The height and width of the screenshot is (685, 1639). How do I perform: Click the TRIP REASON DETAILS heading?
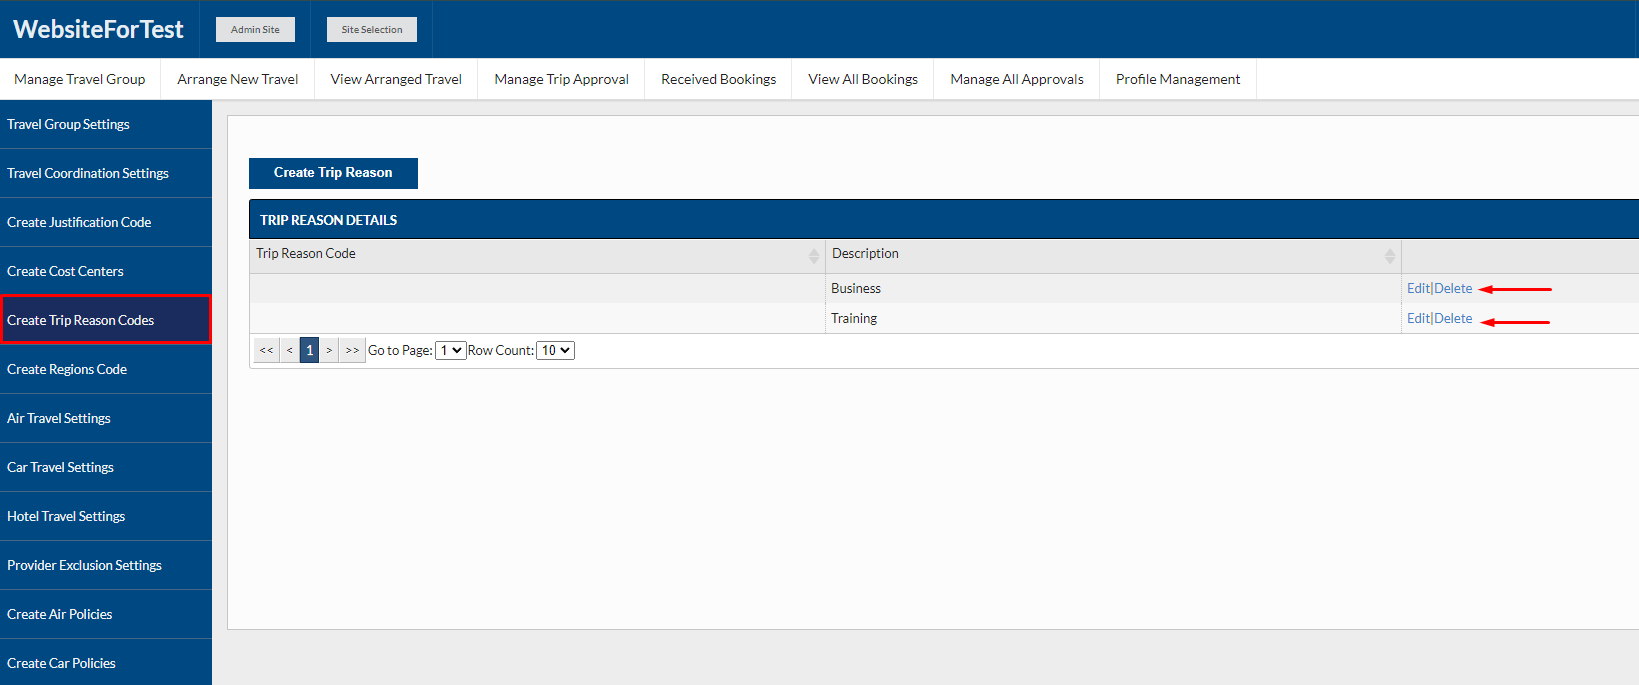coord(328,220)
